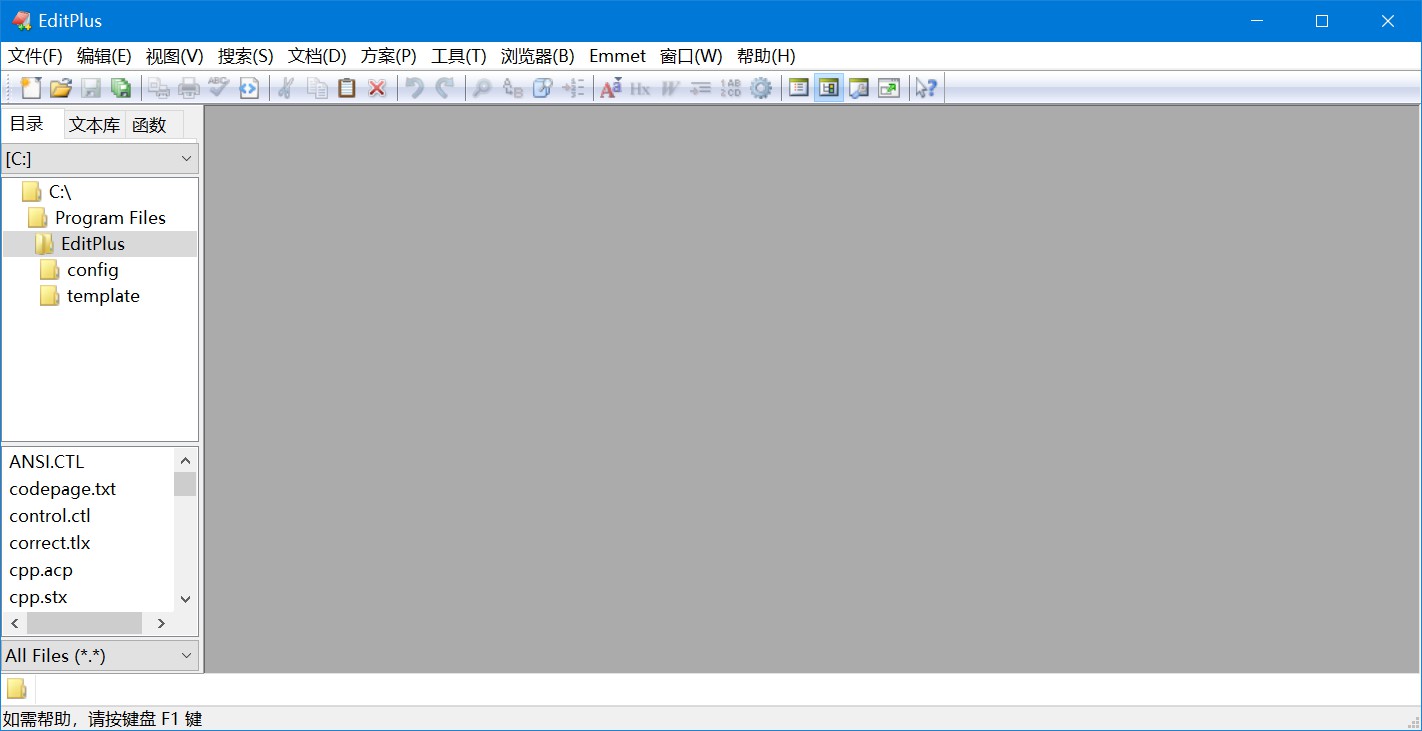The image size is (1422, 731).
Task: Open the 文档(D) menu
Action: pyautogui.click(x=317, y=56)
